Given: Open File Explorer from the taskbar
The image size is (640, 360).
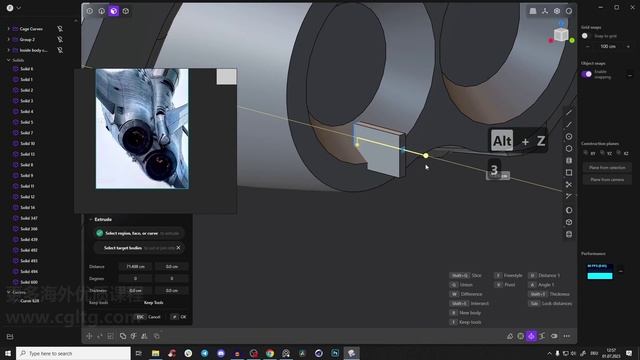Looking at the screenshot, I should 156,353.
